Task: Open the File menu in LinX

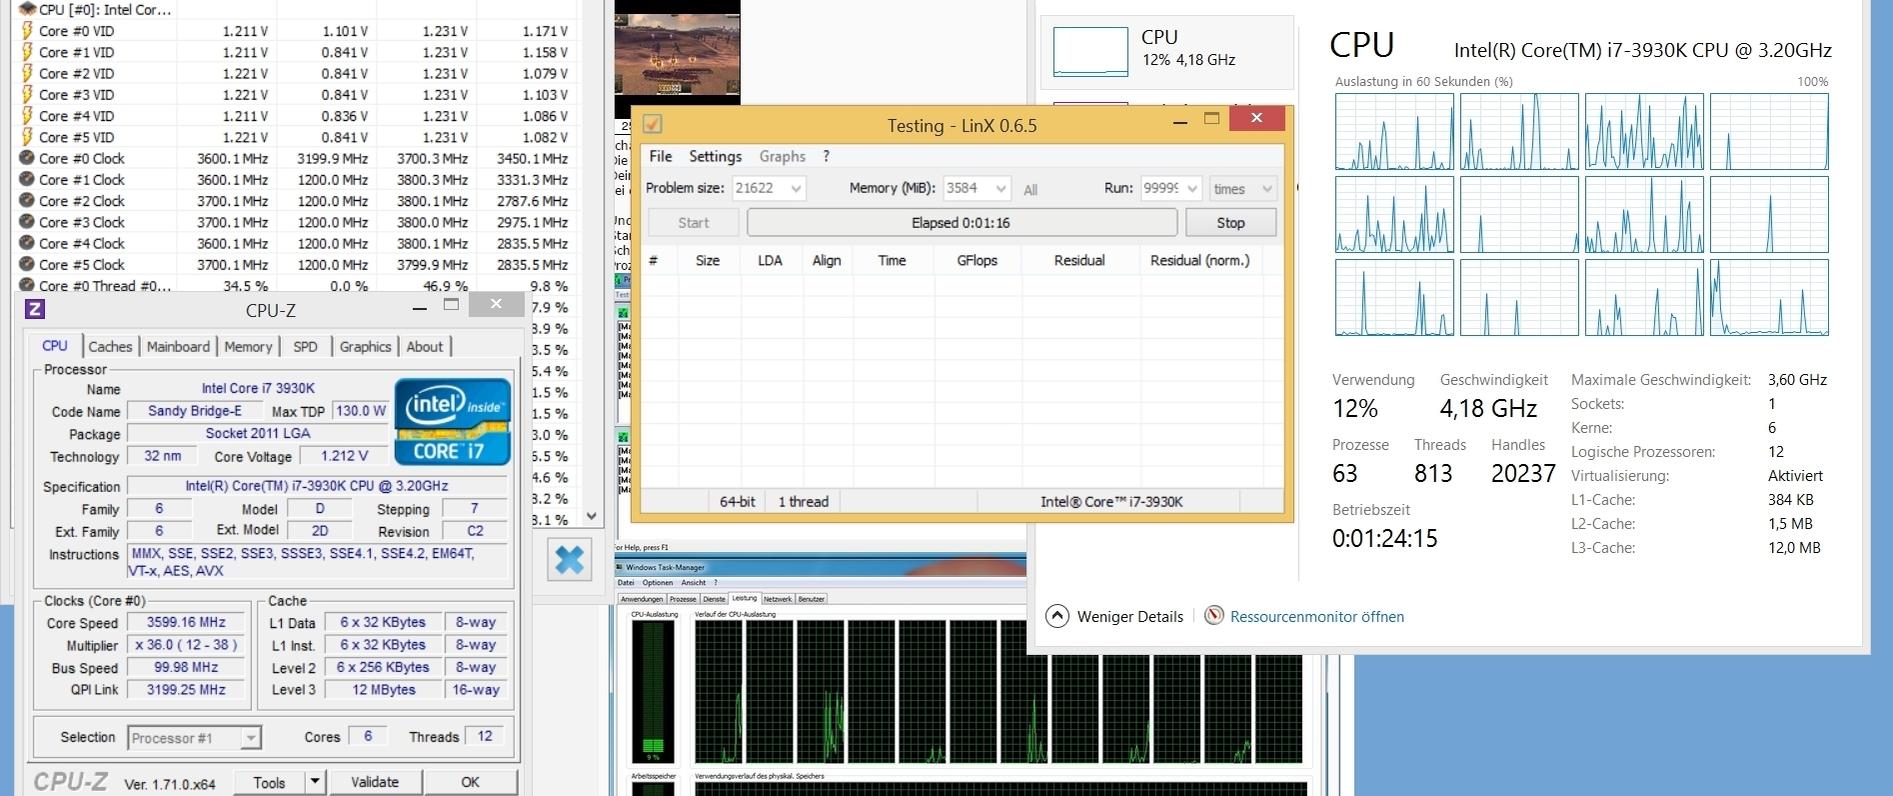Action: (x=660, y=156)
